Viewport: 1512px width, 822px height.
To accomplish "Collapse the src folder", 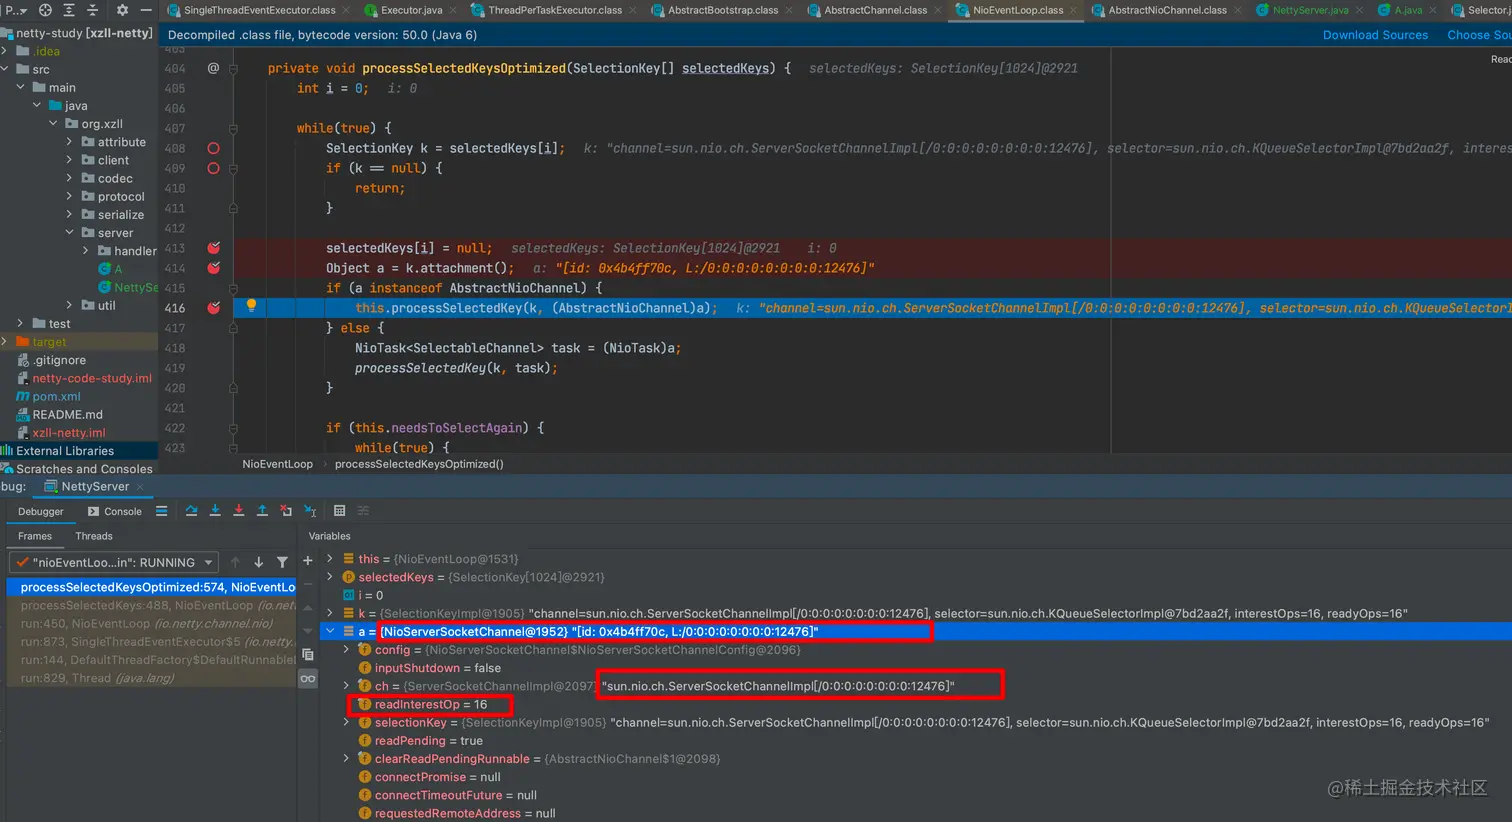I will [x=6, y=69].
